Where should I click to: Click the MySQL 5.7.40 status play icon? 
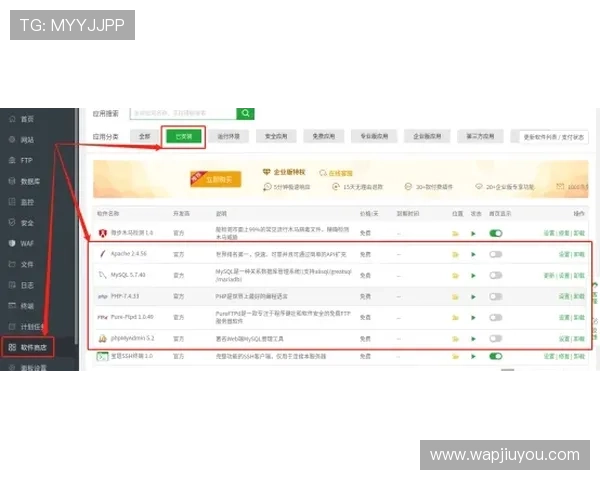tap(473, 276)
